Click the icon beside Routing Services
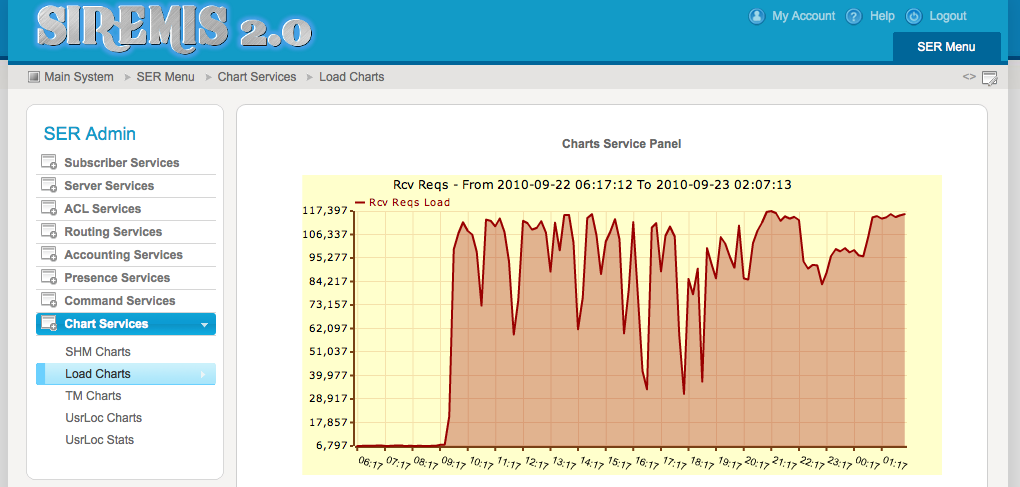The image size is (1020, 487). [49, 232]
